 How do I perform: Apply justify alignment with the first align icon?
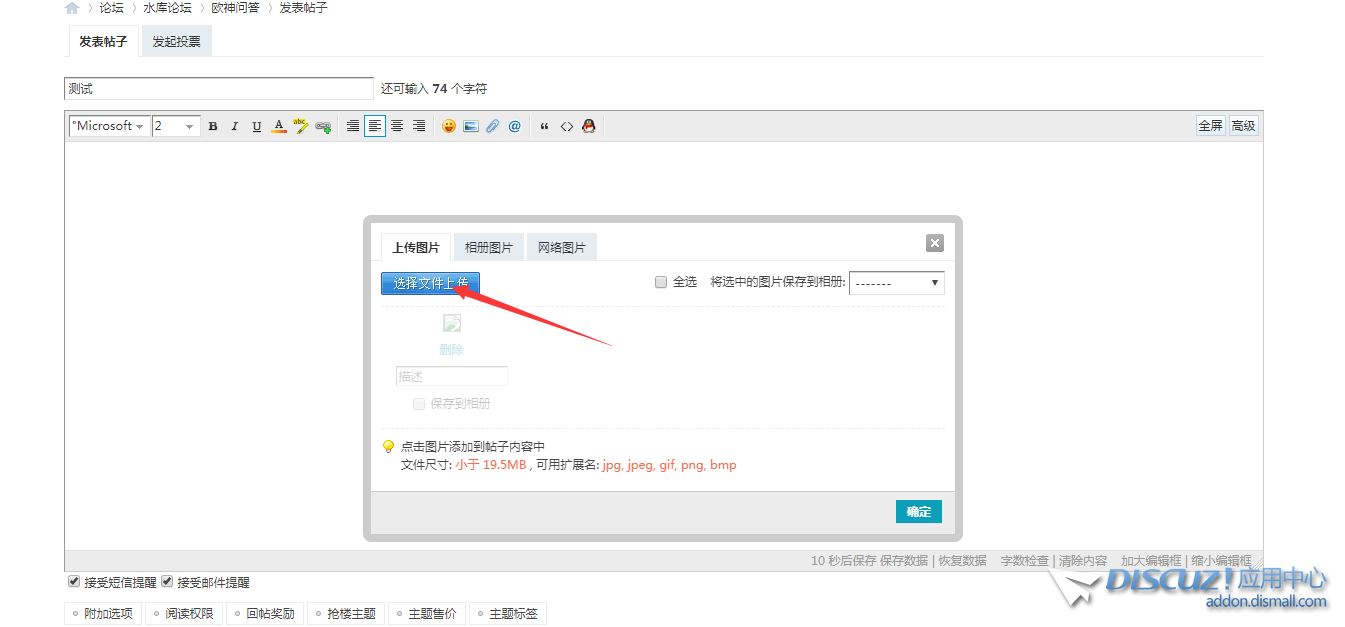[353, 126]
